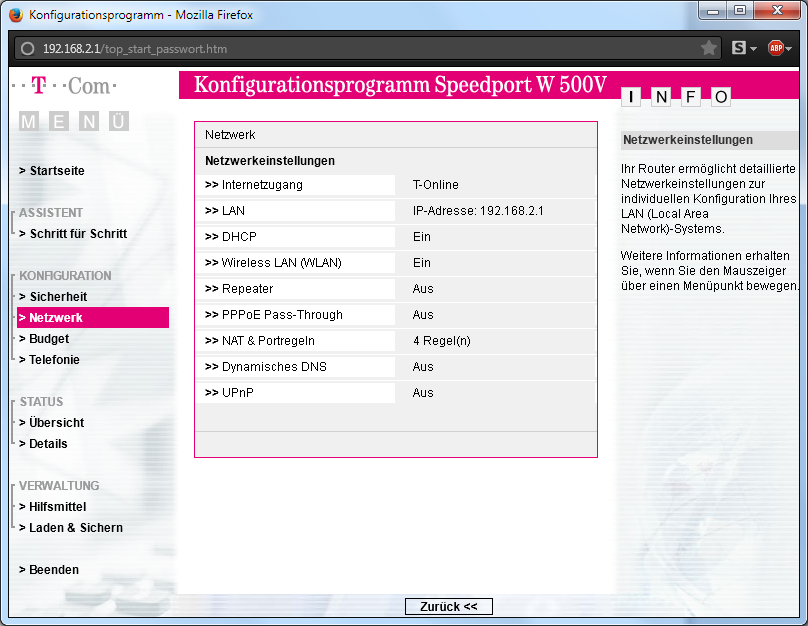The image size is (808, 626).
Task: Maximize the Firefox window
Action: click(x=740, y=10)
